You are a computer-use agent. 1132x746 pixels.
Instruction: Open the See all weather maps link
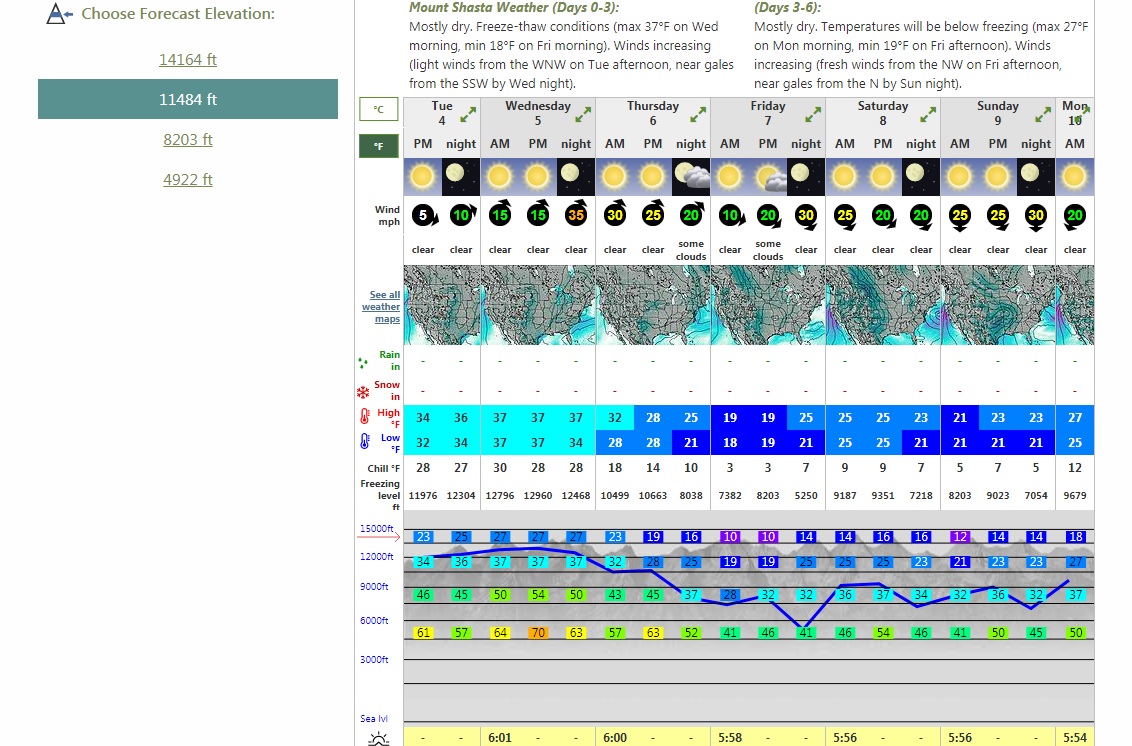click(381, 306)
